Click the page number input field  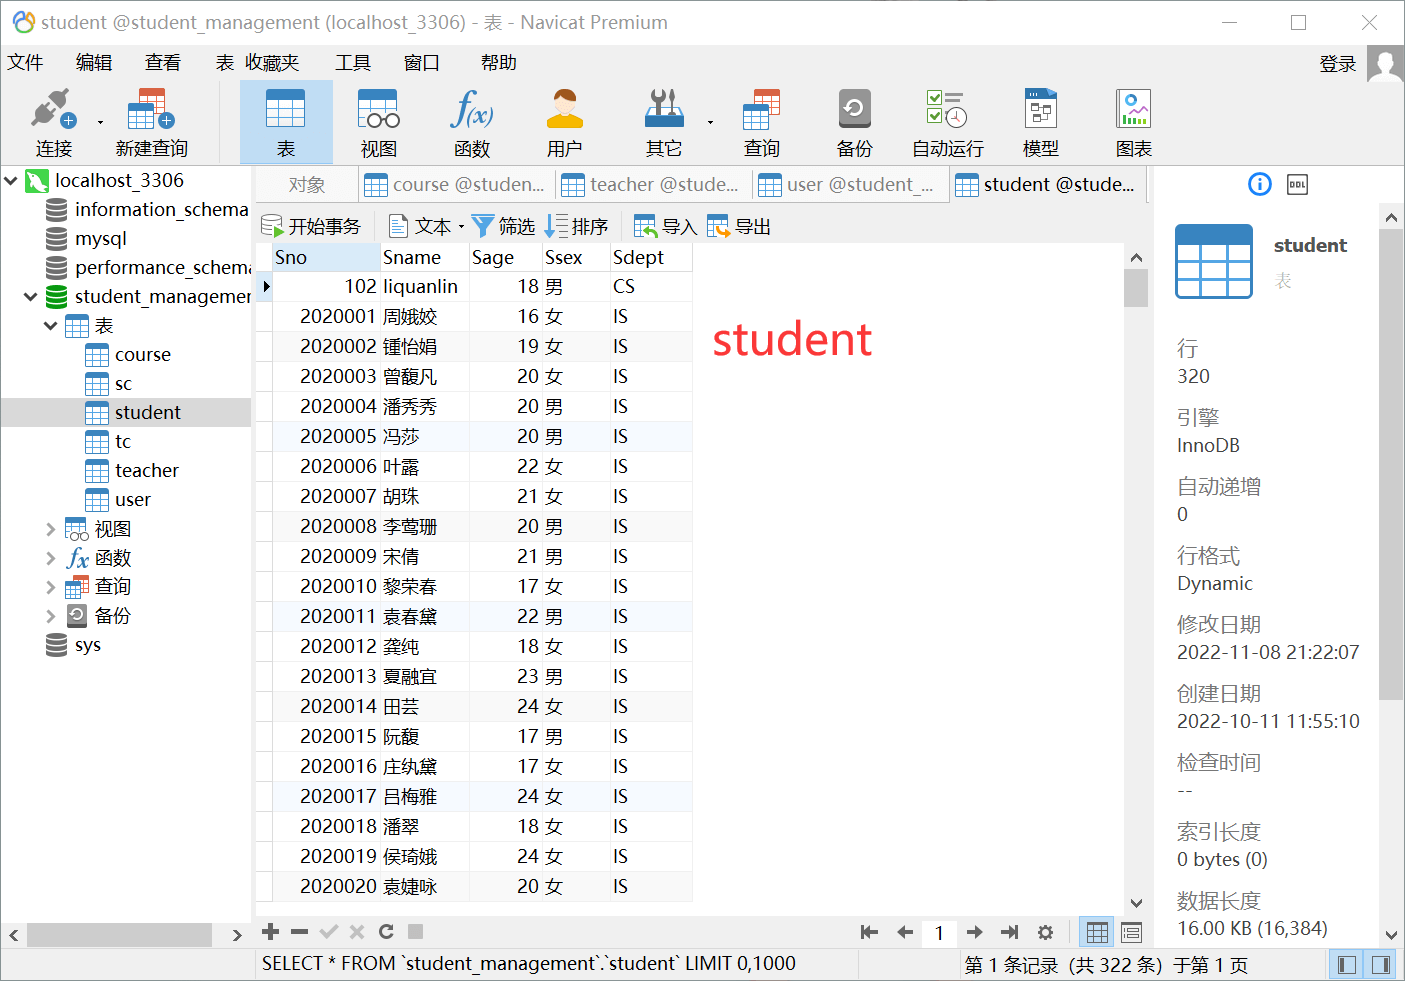click(x=939, y=932)
